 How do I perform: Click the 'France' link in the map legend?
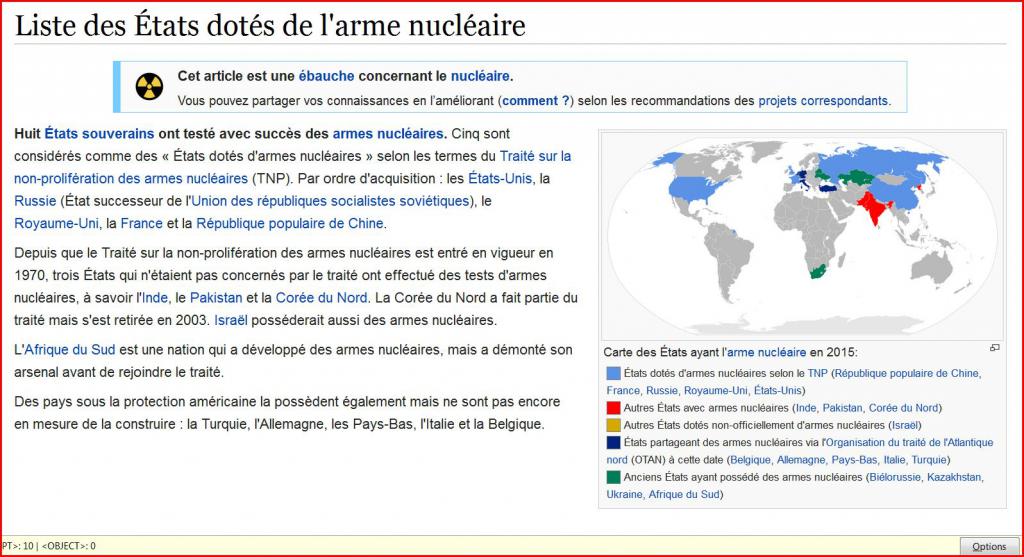point(623,390)
